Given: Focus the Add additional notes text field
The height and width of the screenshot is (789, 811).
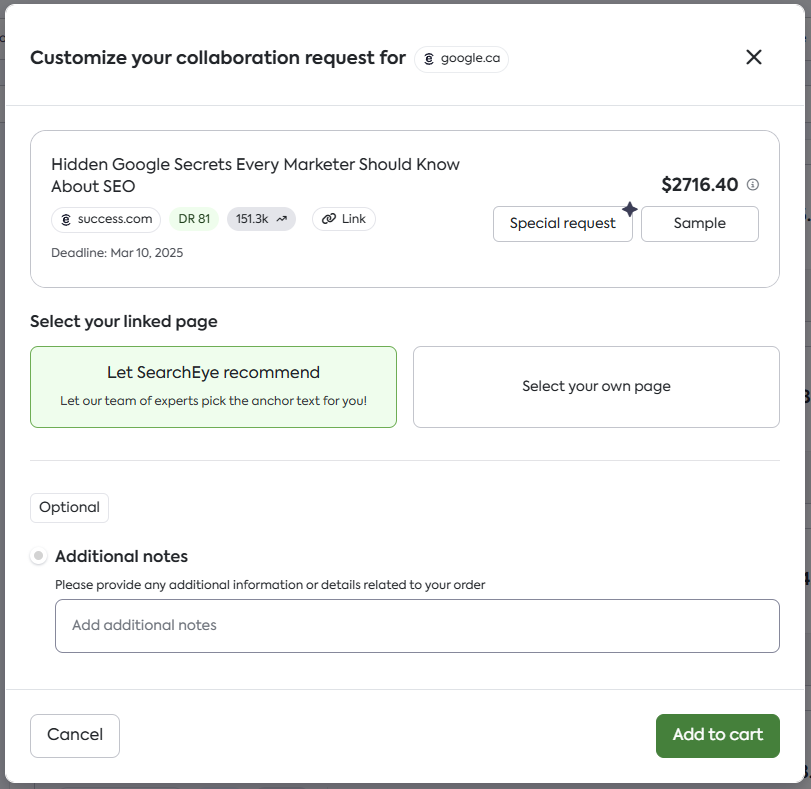Looking at the screenshot, I should [417, 626].
